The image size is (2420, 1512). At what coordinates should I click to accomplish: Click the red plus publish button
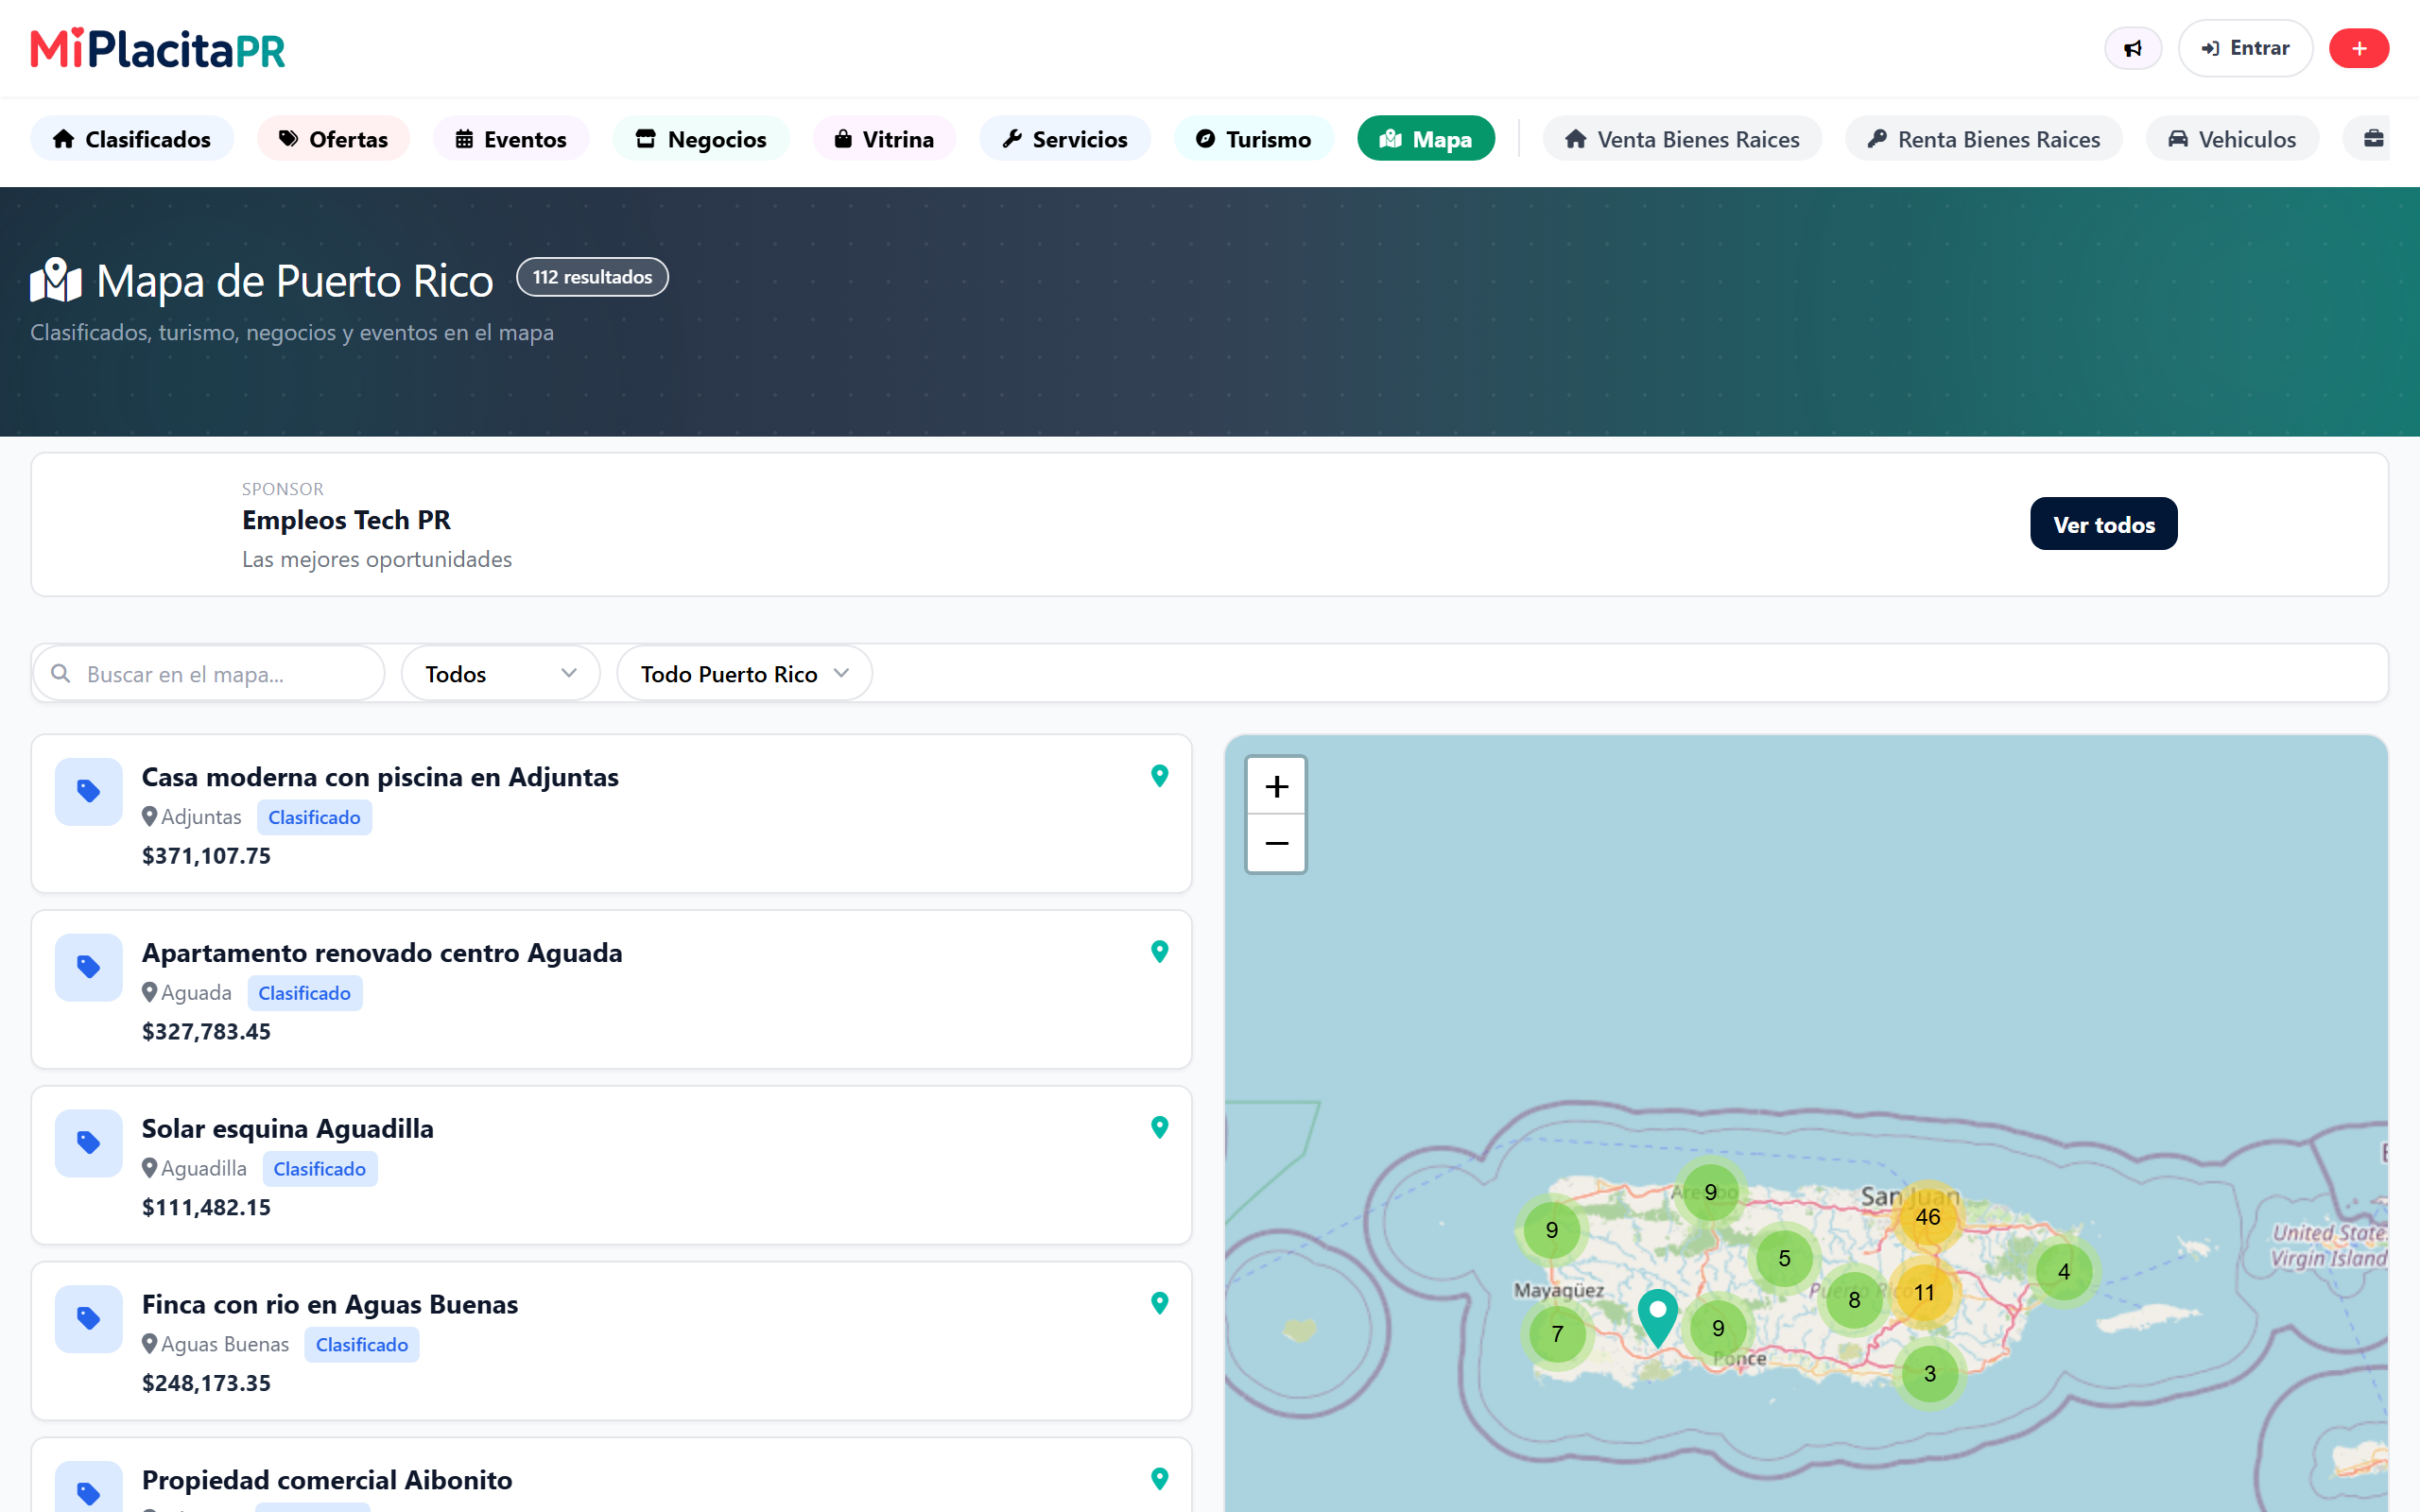tap(2358, 48)
